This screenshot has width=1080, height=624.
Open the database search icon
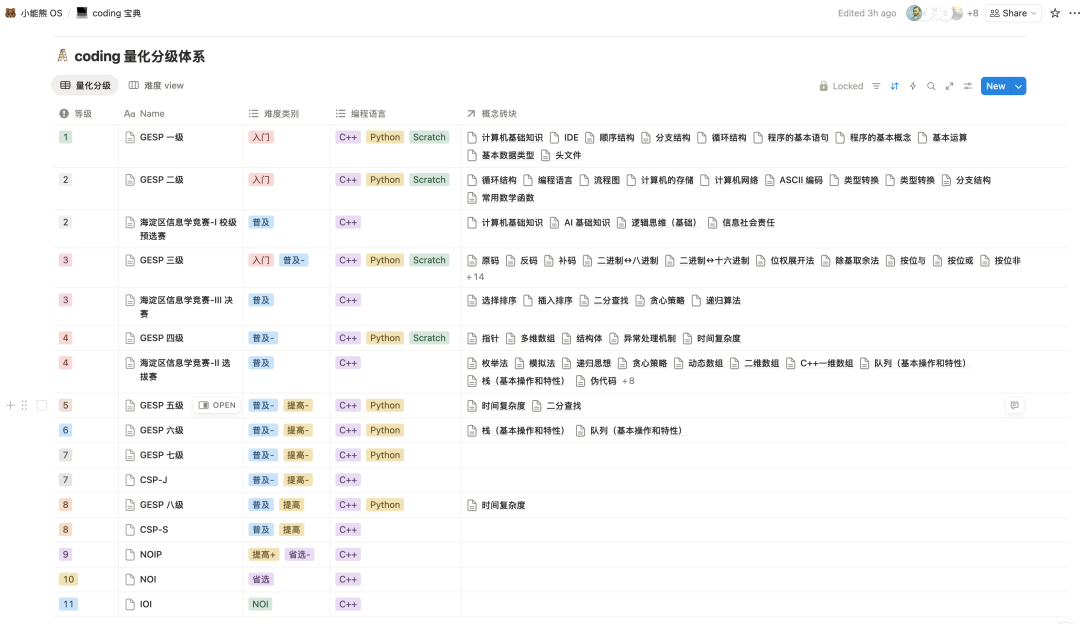(x=931, y=86)
